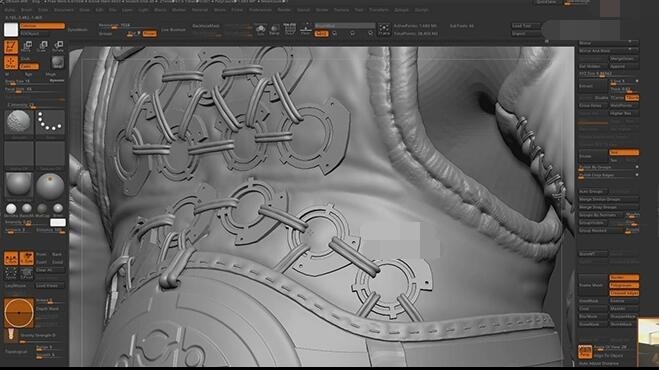Click the large orange gizmo circle icon
This screenshot has width=659, height=370.
tap(19, 313)
